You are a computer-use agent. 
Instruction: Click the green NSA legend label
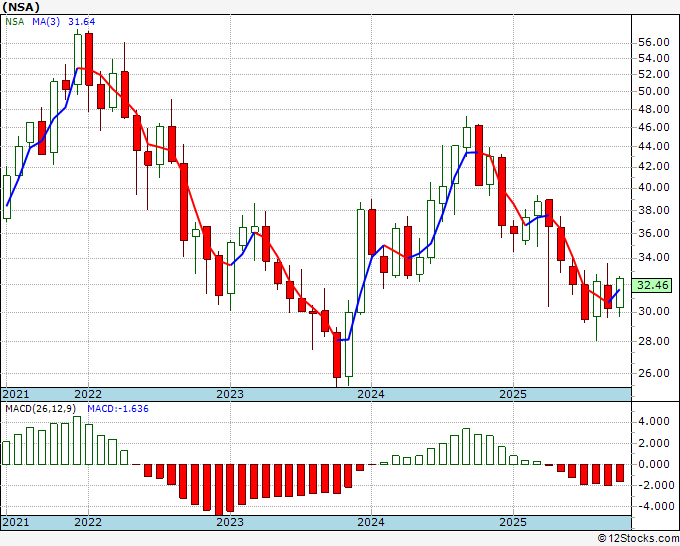click(15, 21)
